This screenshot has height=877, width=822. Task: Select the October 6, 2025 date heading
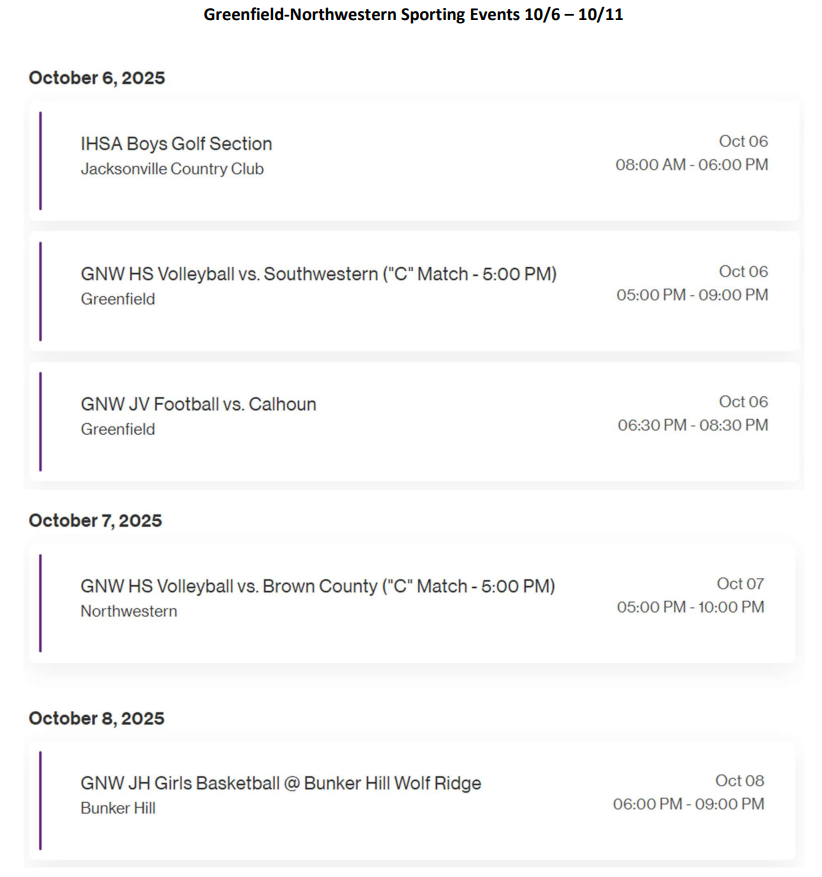tap(97, 78)
